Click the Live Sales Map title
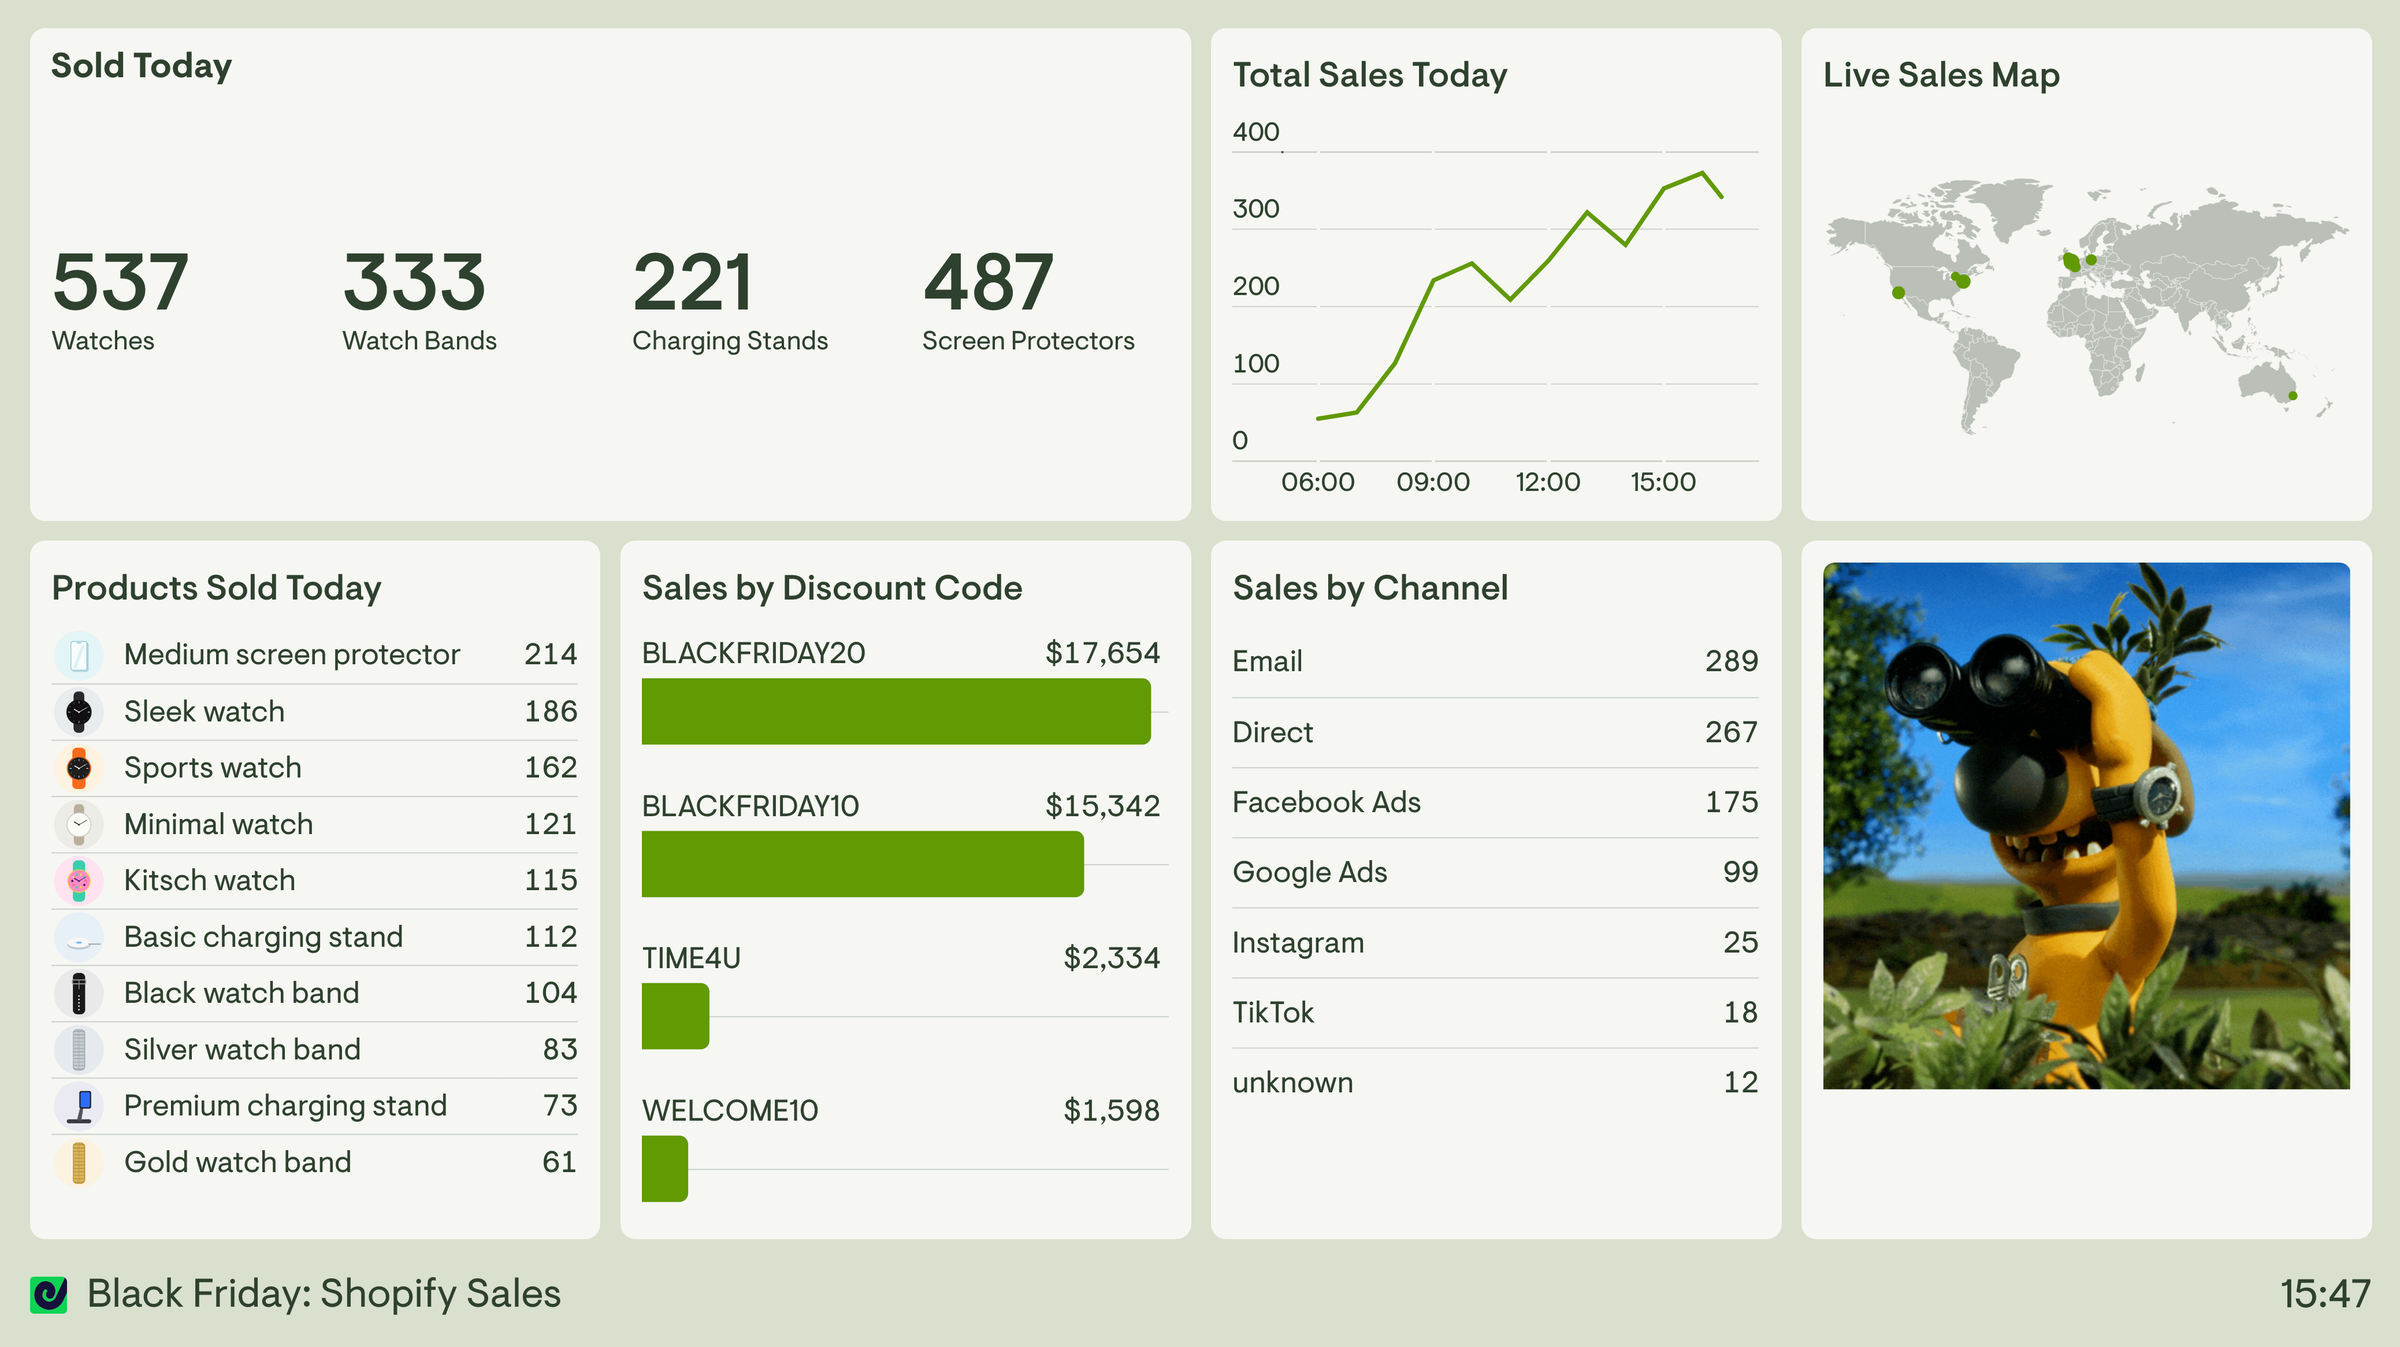The height and width of the screenshot is (1347, 2400). (x=1941, y=75)
